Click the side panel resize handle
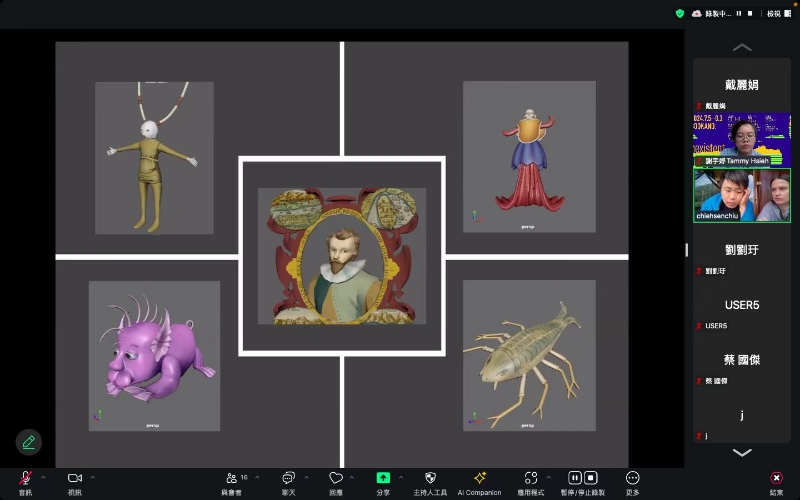Image resolution: width=800 pixels, height=500 pixels. [x=687, y=250]
